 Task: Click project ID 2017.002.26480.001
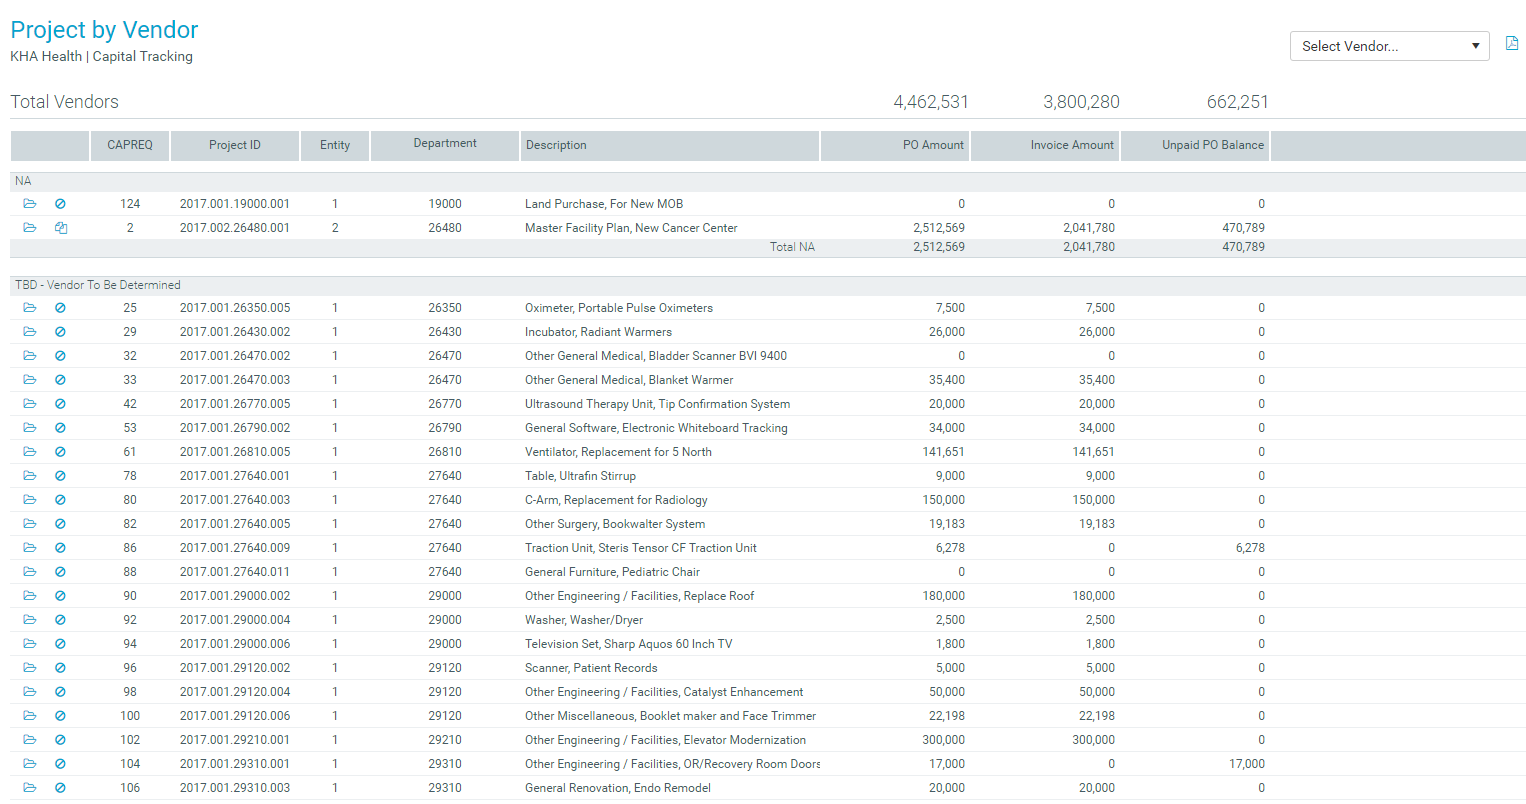tap(235, 228)
